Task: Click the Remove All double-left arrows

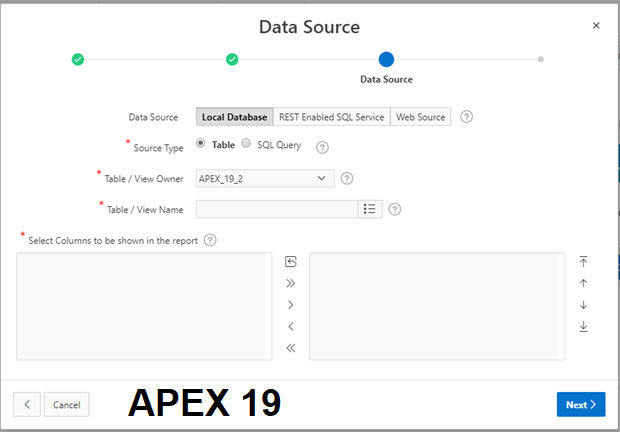Action: 291,348
